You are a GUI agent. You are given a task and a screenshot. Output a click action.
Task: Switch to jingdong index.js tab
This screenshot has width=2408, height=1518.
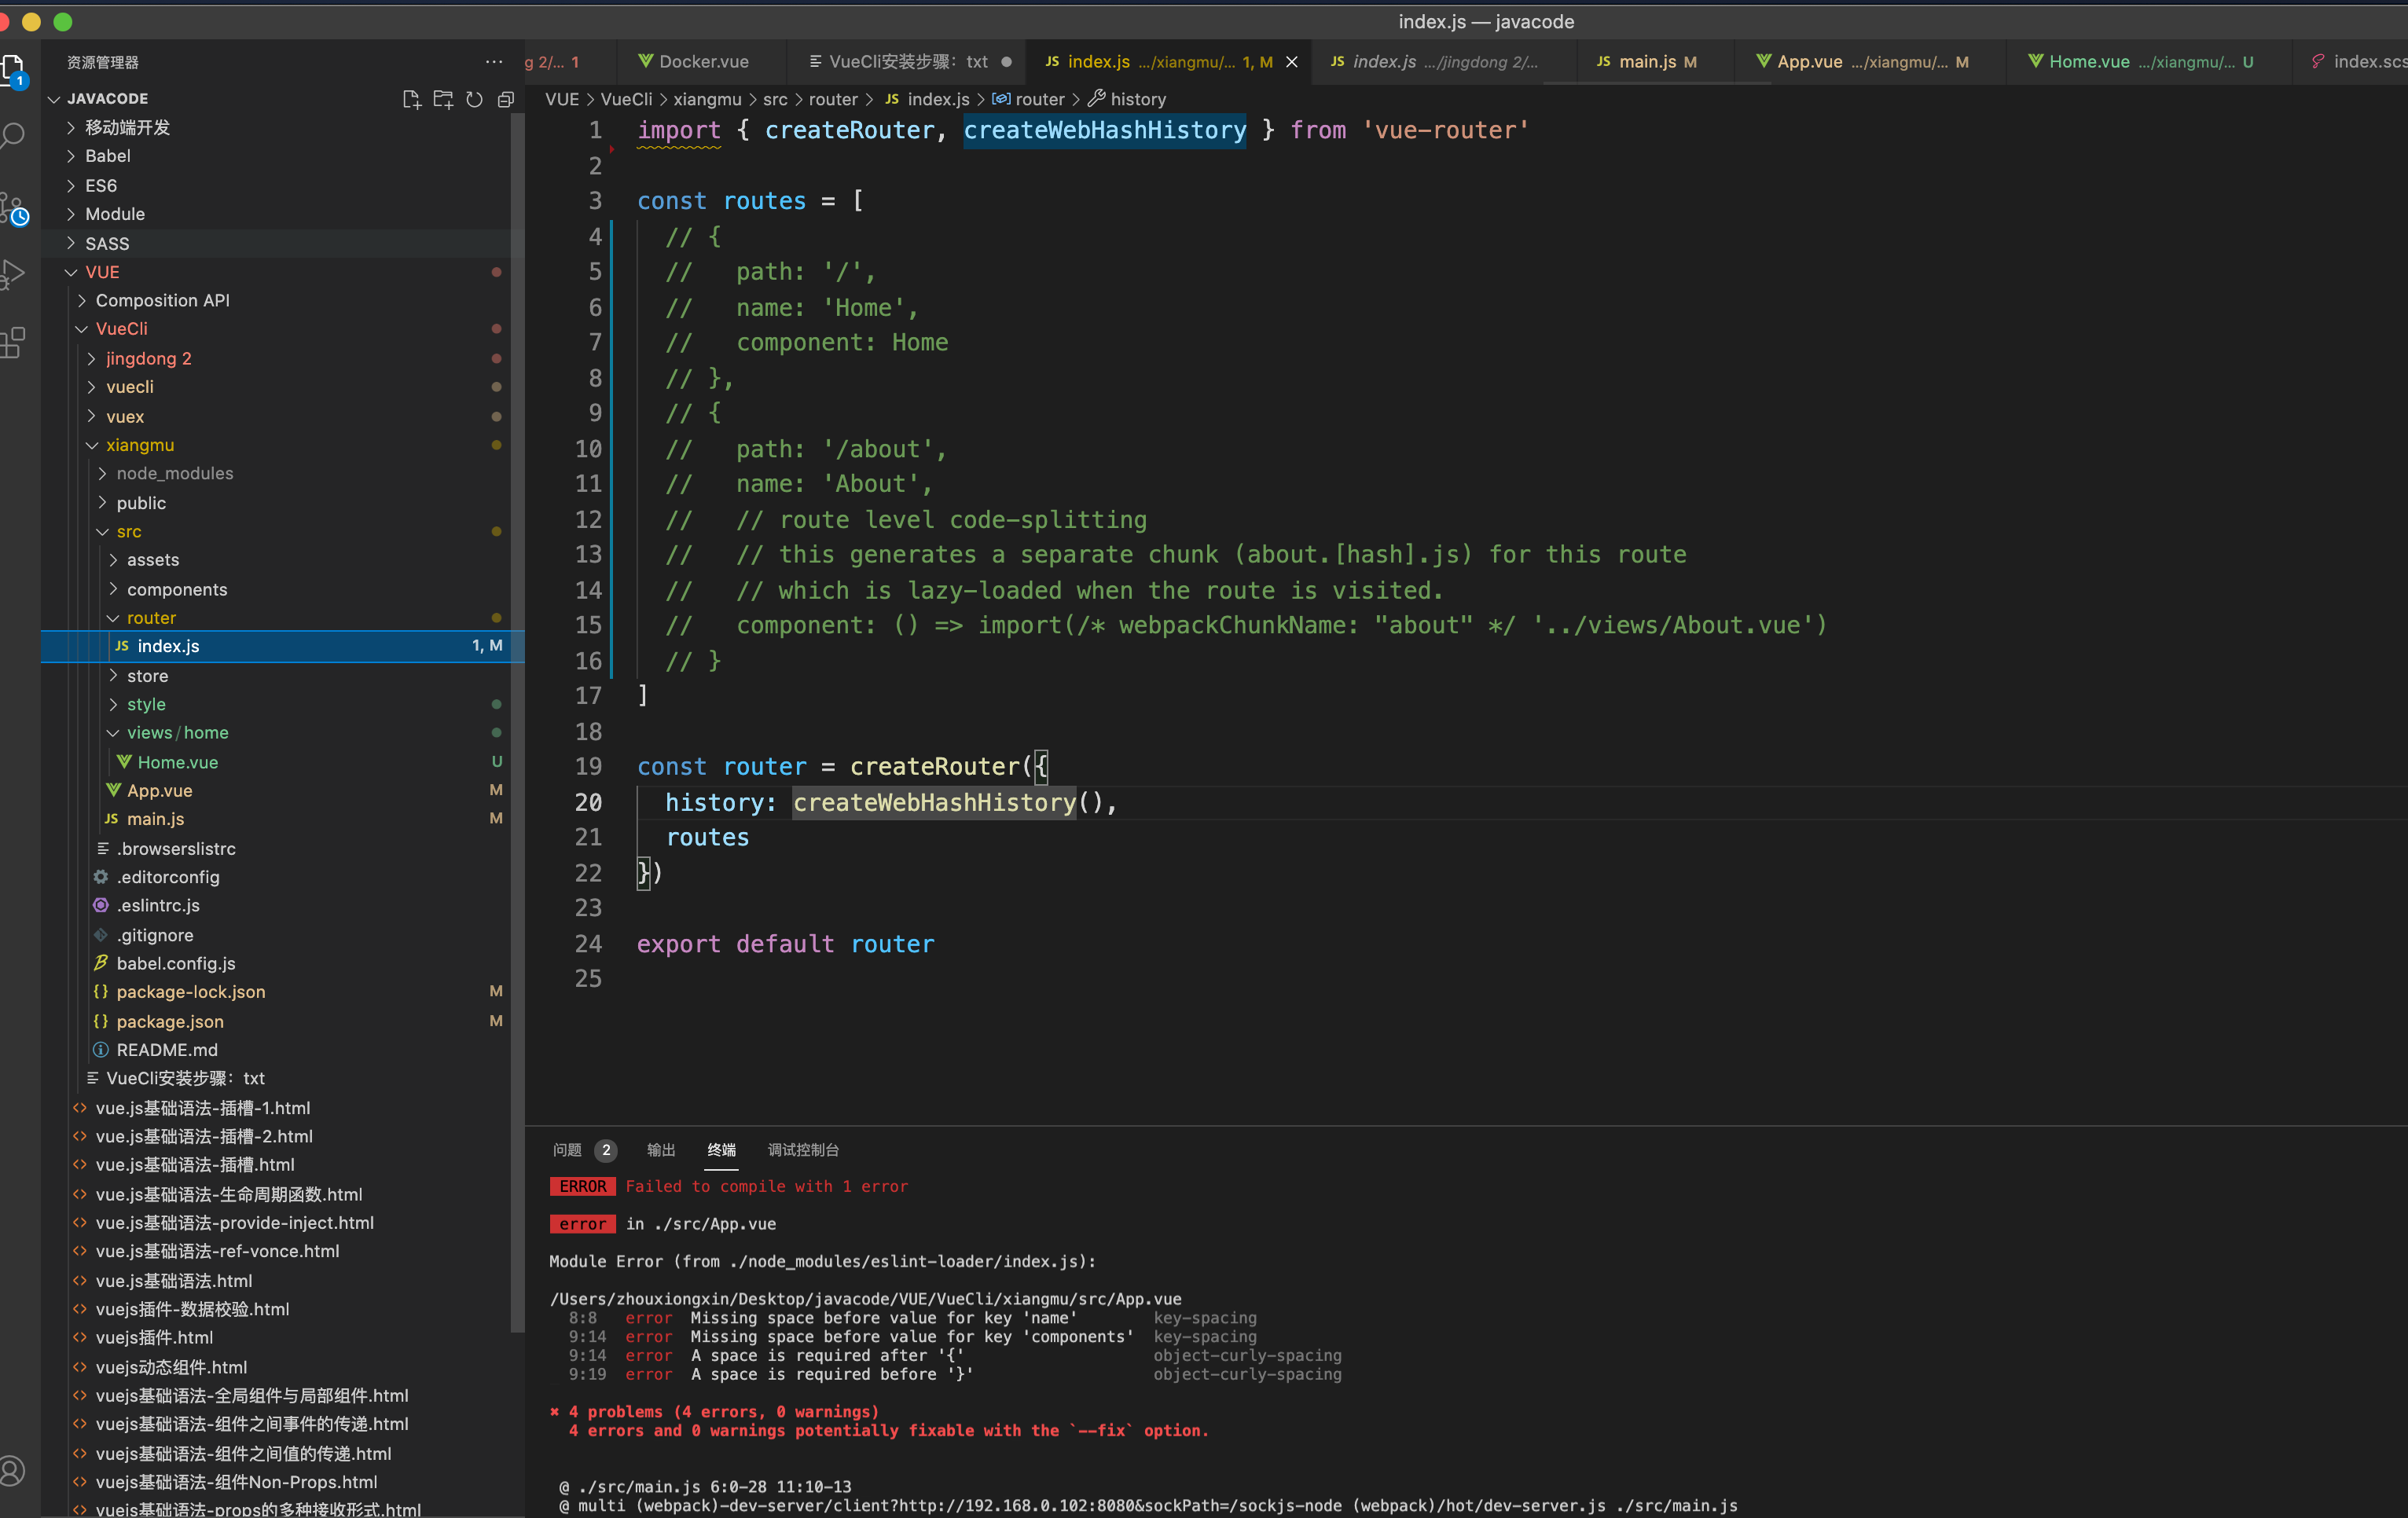(x=1442, y=62)
